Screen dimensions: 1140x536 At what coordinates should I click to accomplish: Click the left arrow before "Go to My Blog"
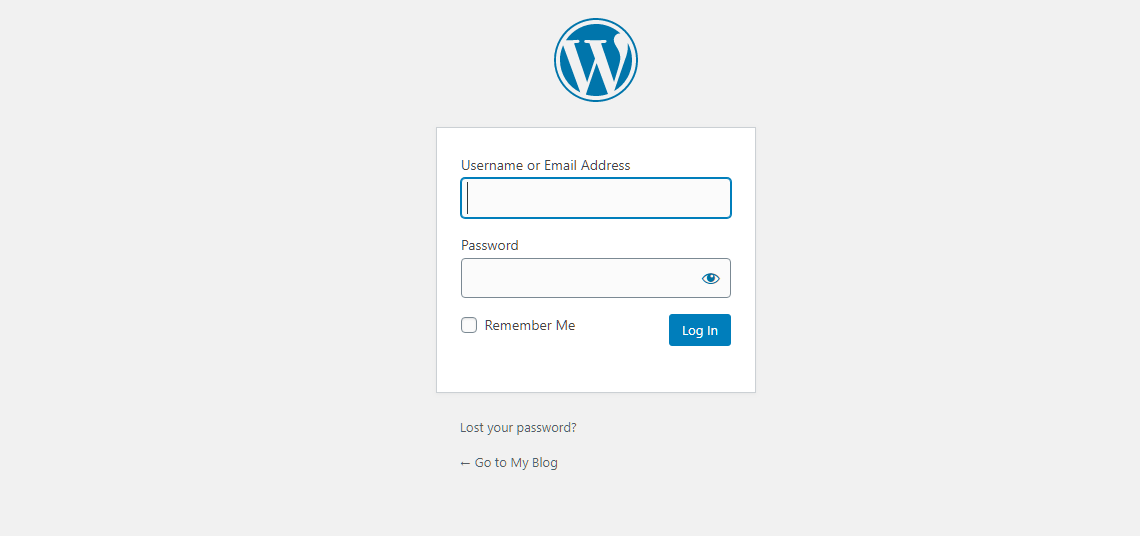(465, 463)
